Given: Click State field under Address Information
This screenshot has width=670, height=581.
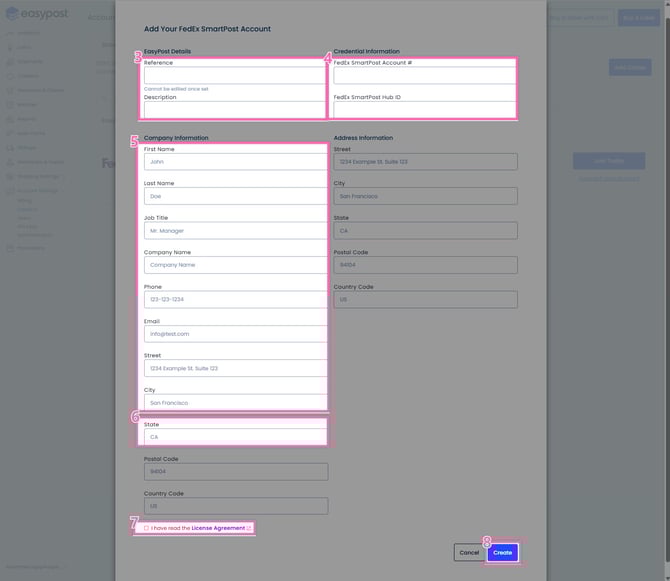Looking at the screenshot, I should [426, 231].
